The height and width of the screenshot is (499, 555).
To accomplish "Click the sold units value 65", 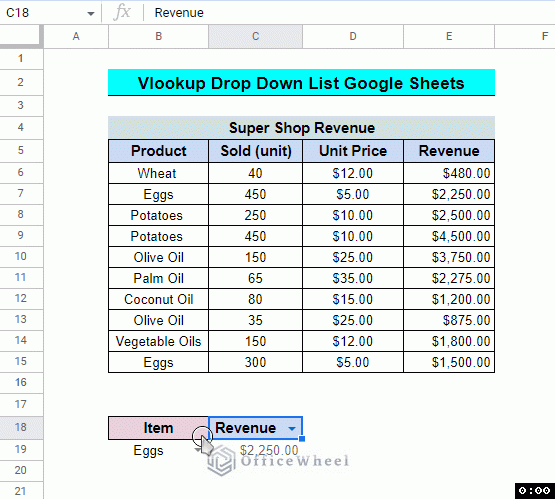I will (x=255, y=278).
